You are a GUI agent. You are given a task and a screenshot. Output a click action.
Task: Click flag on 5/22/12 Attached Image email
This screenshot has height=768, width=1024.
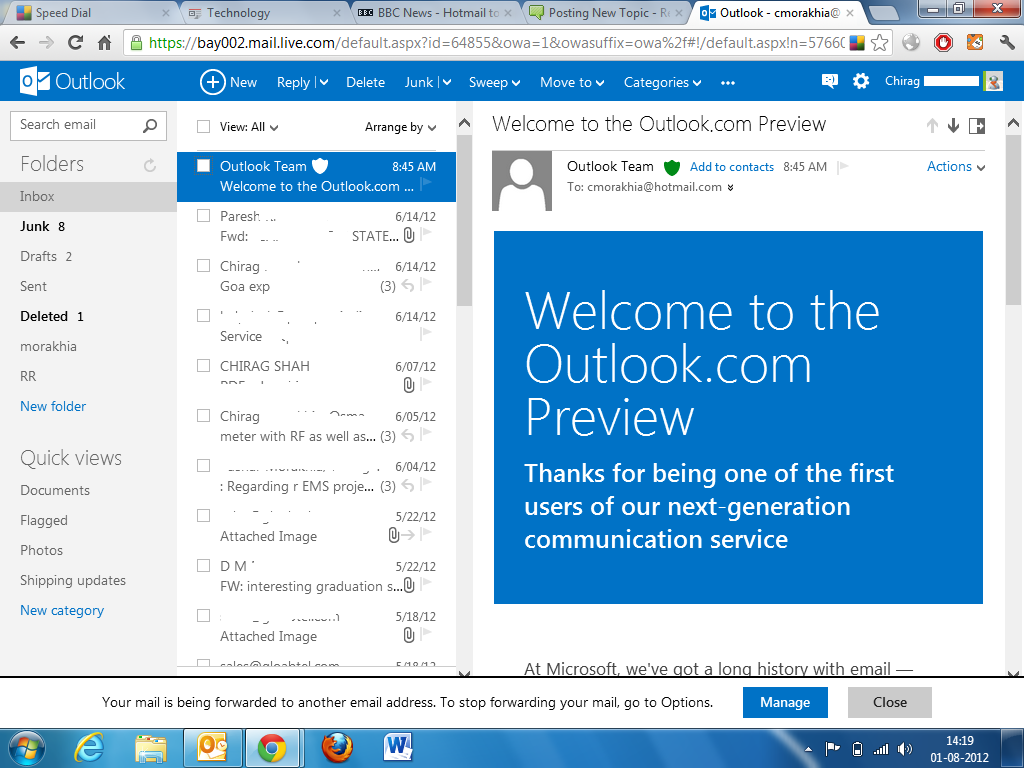click(426, 534)
